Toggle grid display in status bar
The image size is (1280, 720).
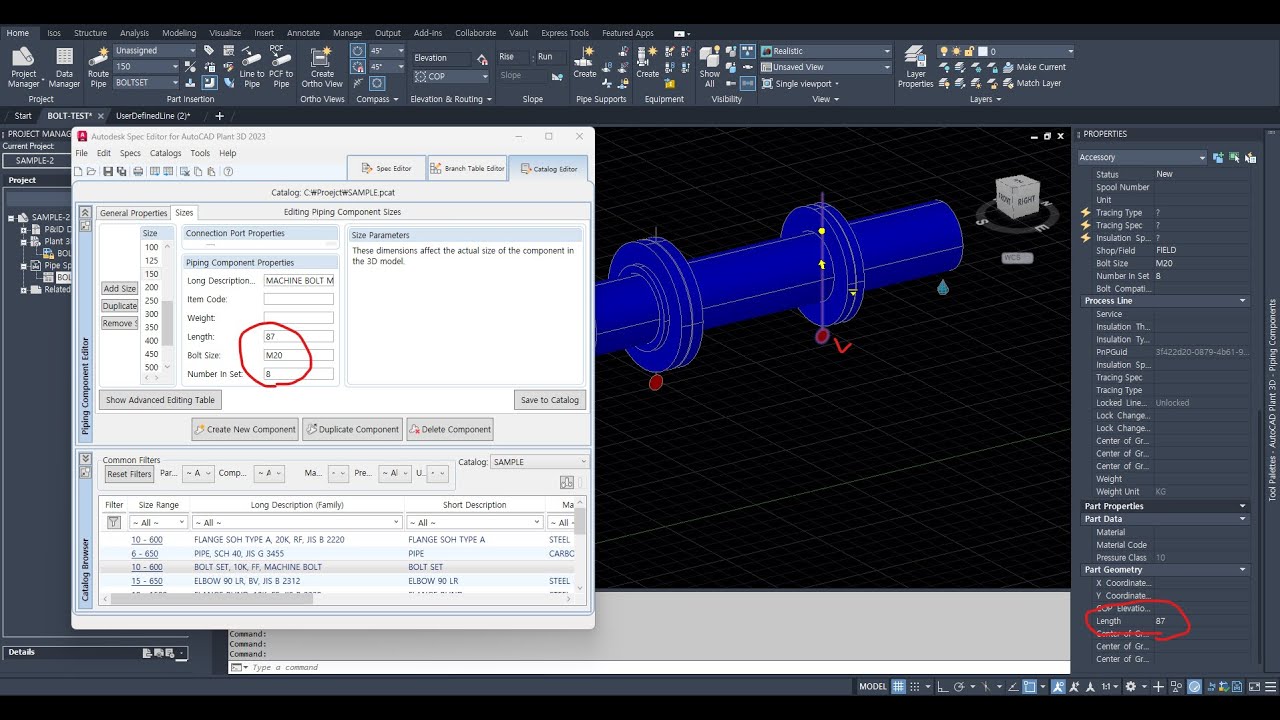(x=899, y=687)
